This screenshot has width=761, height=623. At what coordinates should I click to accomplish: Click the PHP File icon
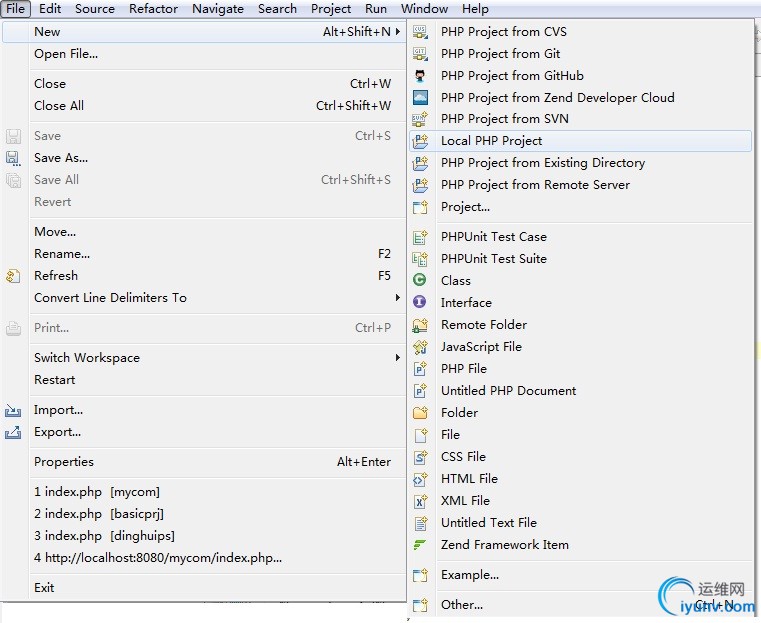420,369
